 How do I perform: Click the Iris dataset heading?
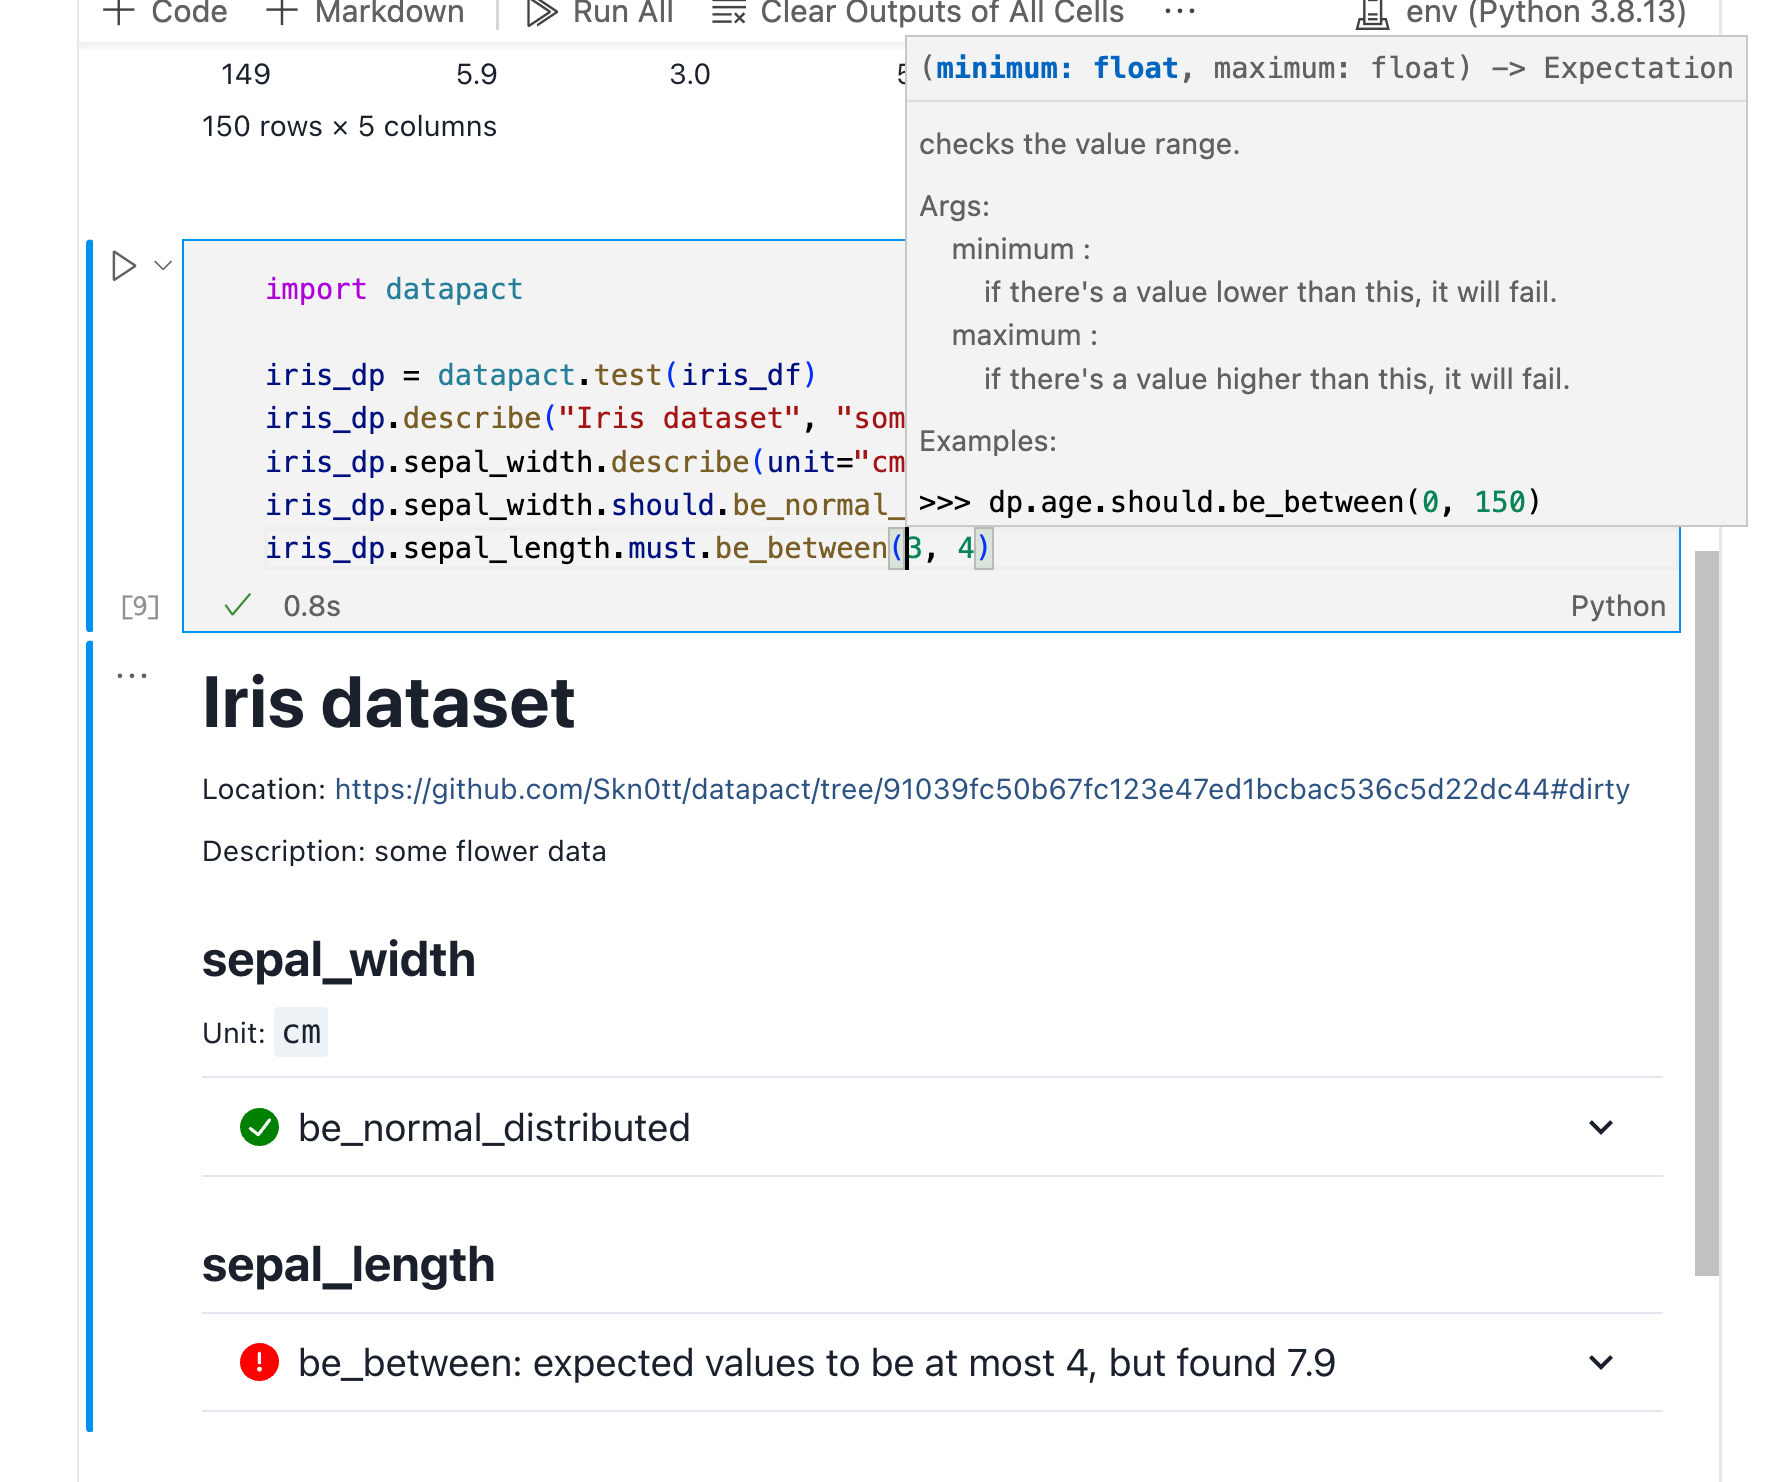pyautogui.click(x=388, y=703)
